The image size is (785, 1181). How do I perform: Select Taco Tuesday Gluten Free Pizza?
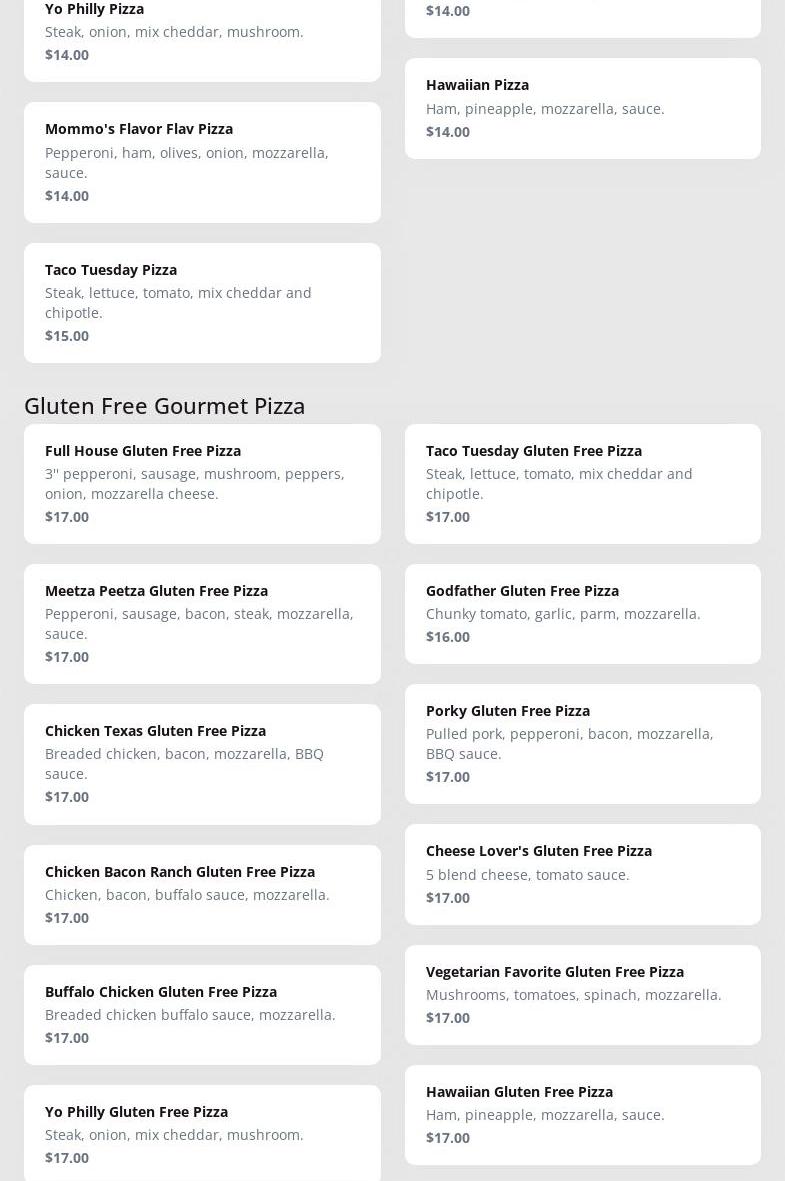tap(582, 483)
